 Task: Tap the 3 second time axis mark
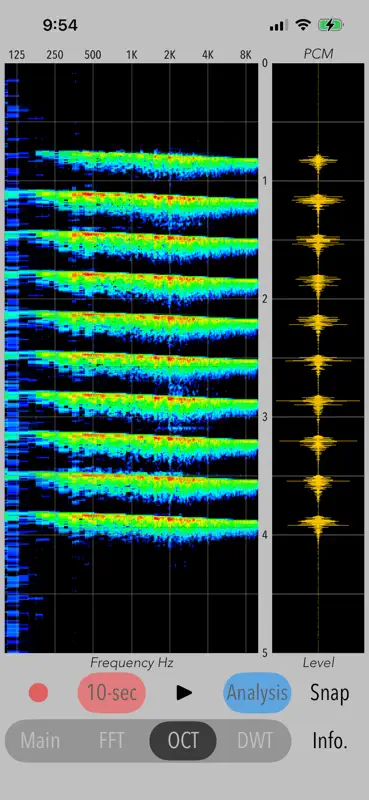(264, 417)
